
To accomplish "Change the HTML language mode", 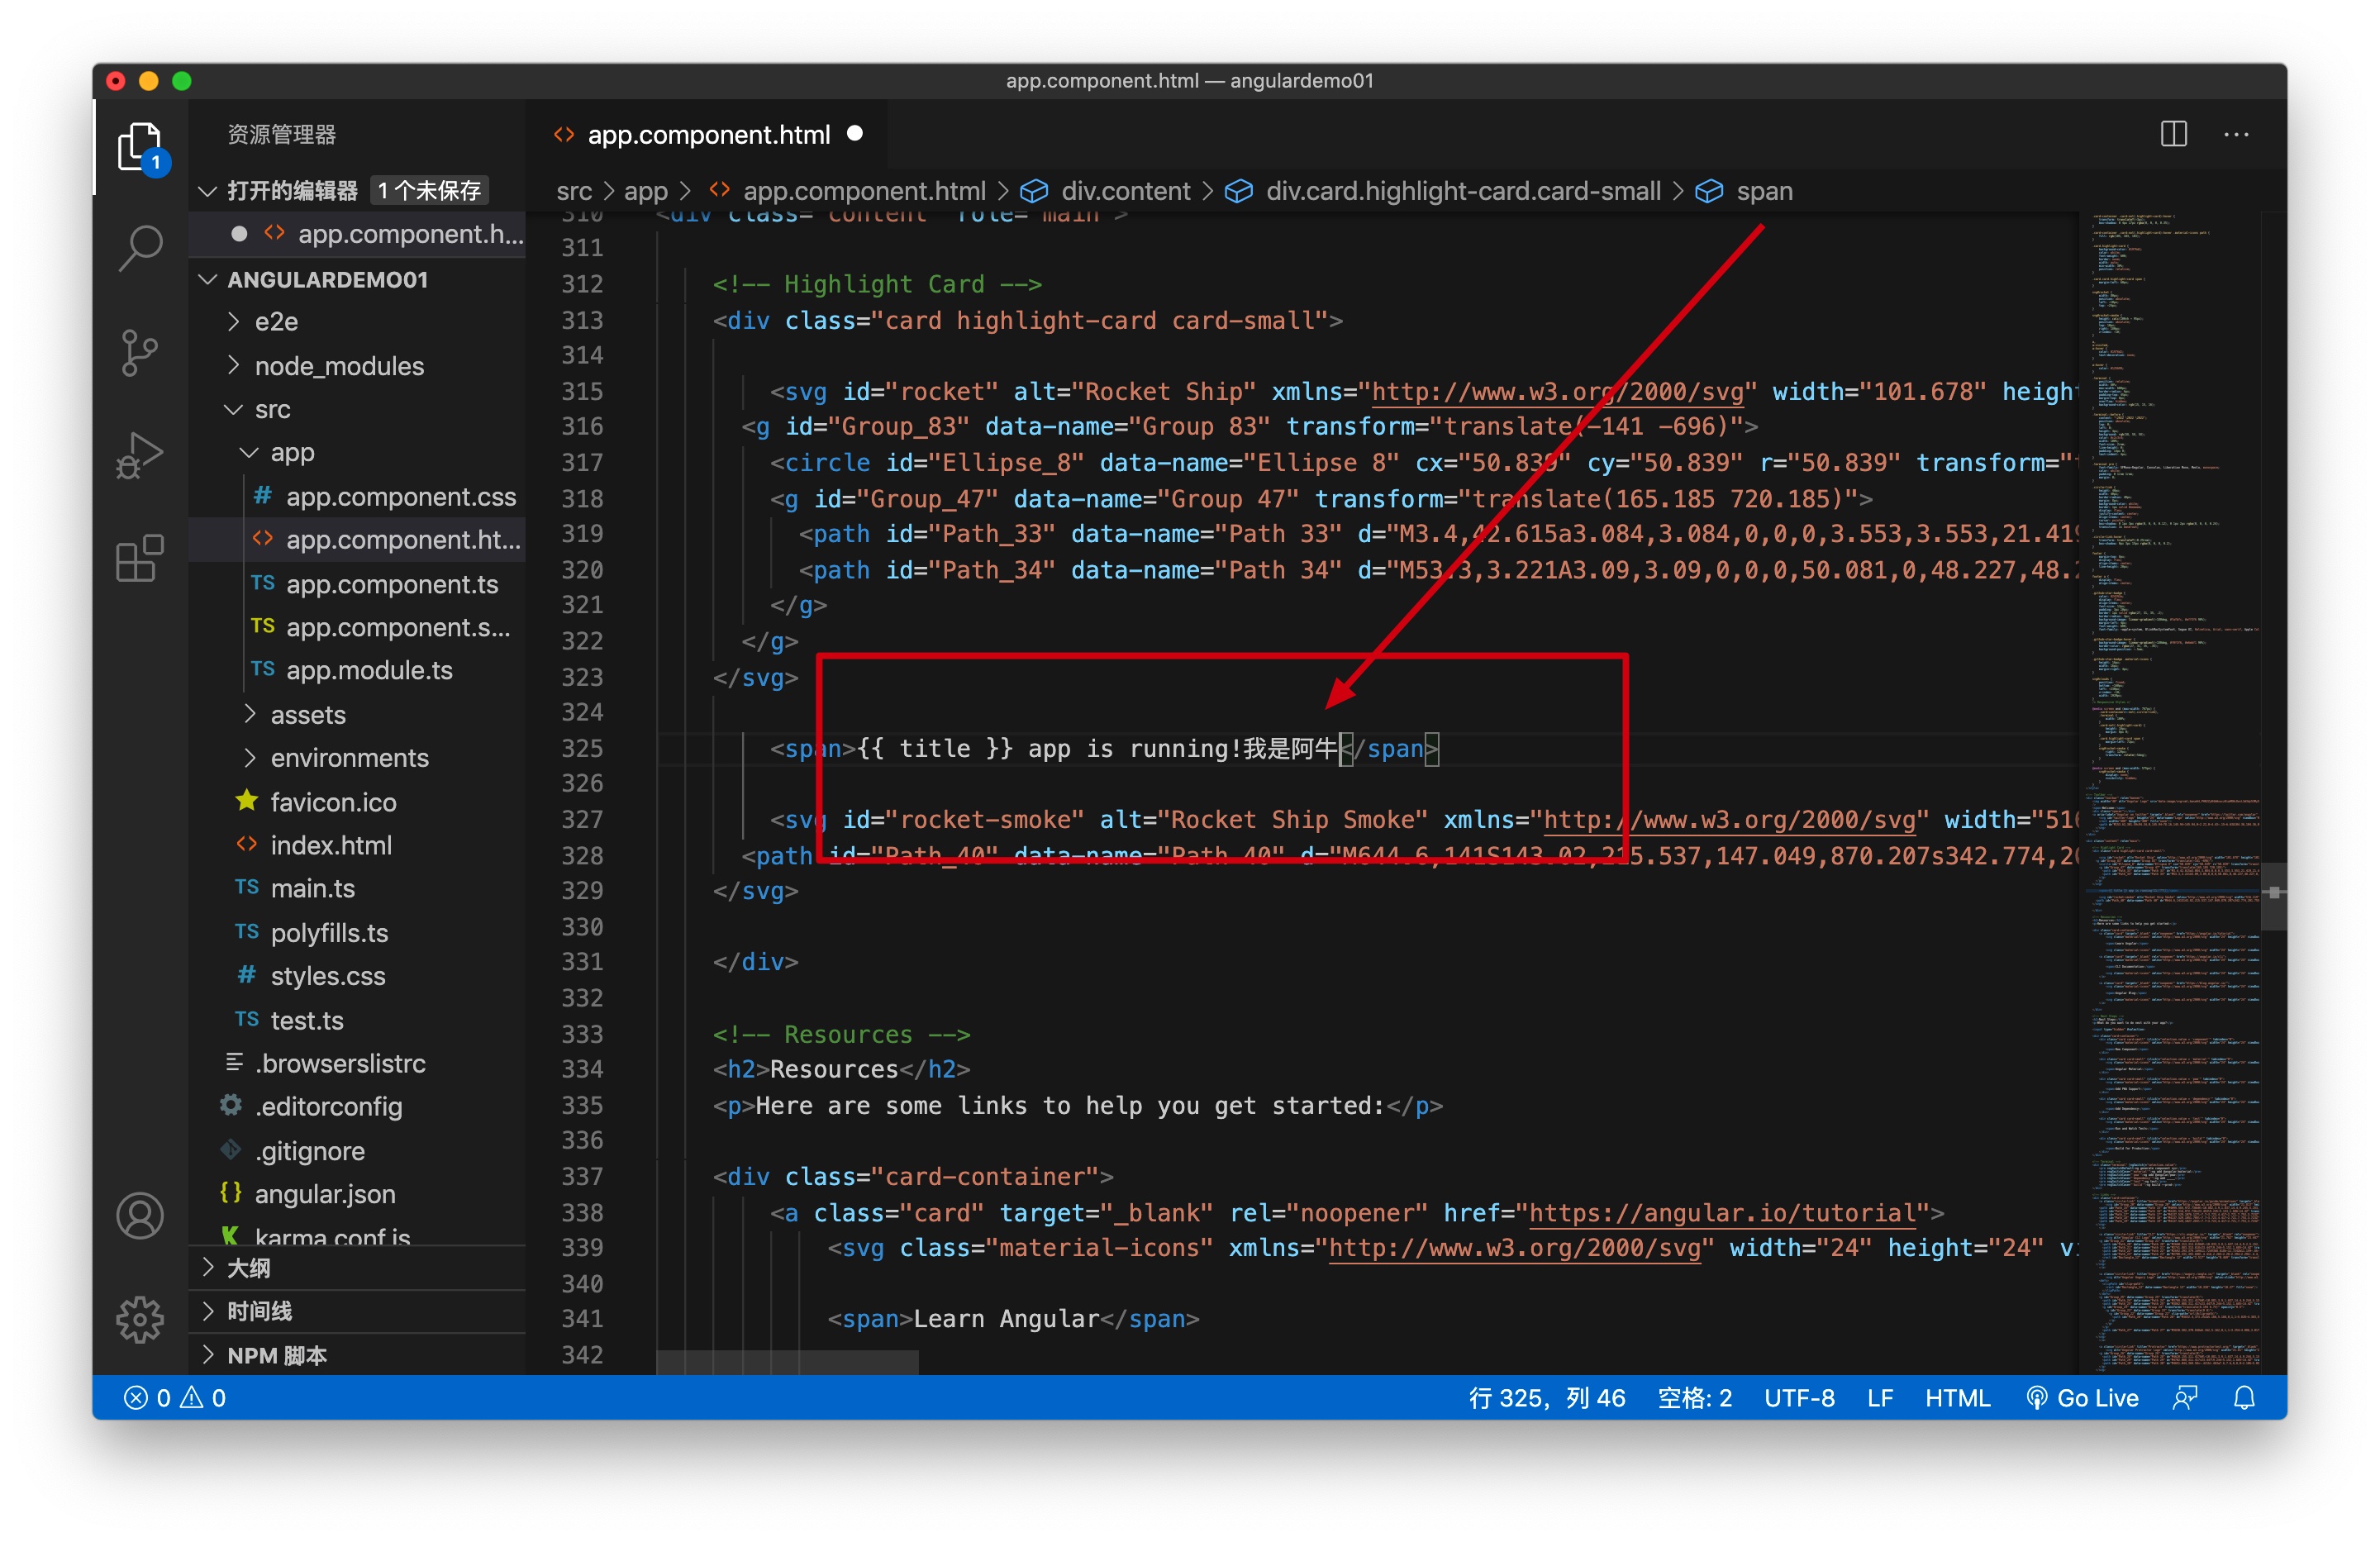I will coord(1957,1397).
